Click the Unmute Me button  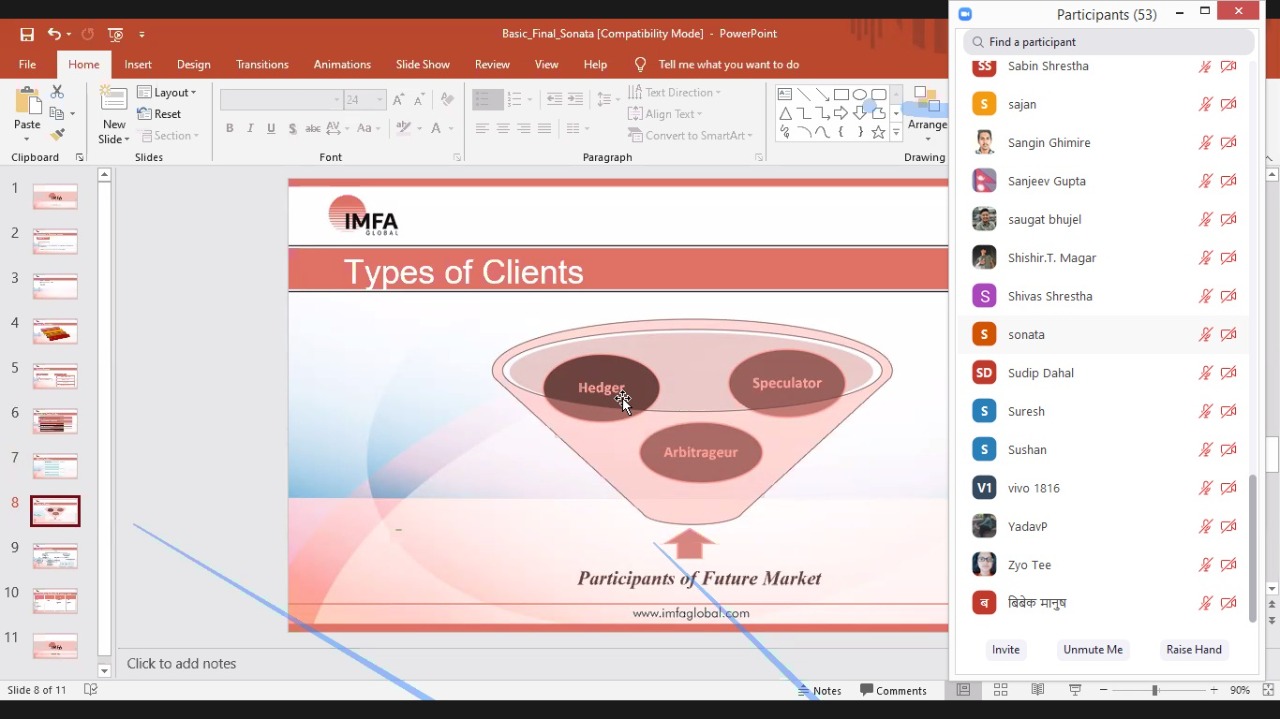1093,650
